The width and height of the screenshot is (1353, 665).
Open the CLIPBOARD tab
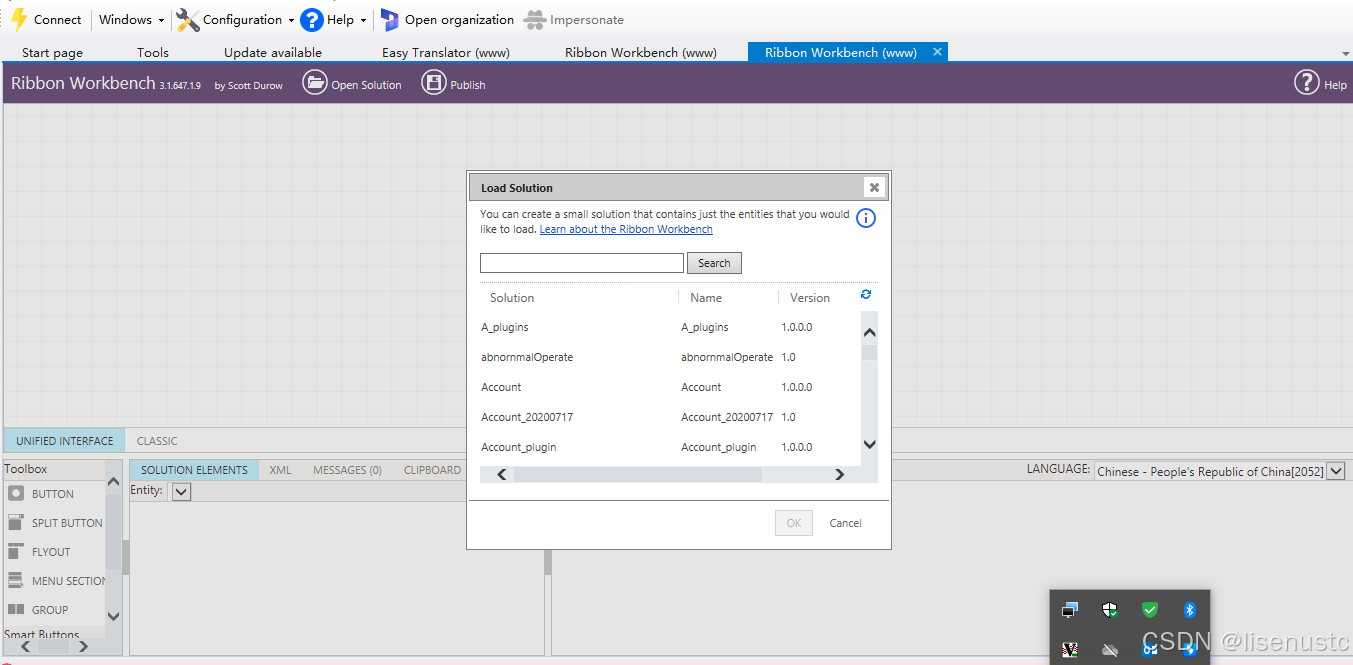pos(432,470)
